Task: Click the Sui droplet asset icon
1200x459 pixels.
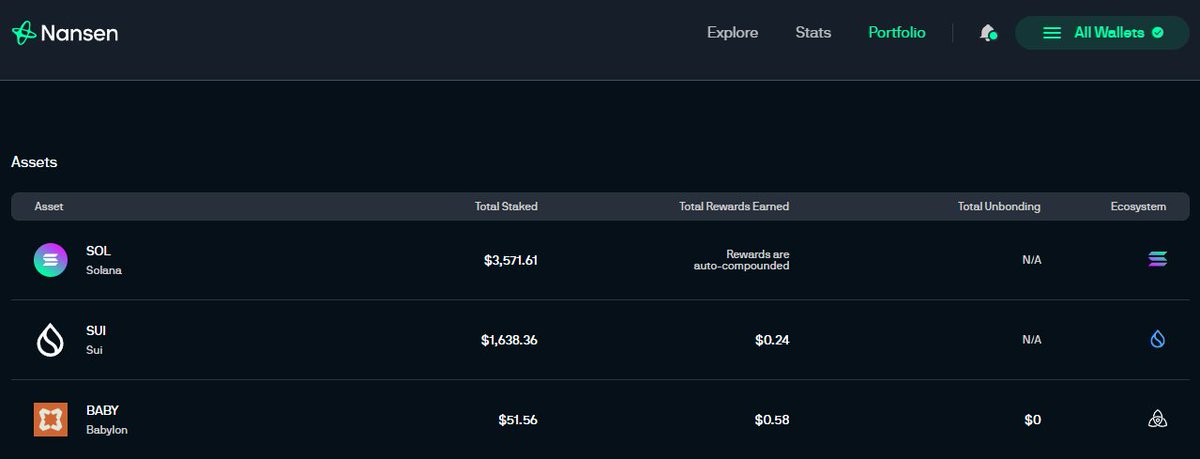Action: (50, 340)
